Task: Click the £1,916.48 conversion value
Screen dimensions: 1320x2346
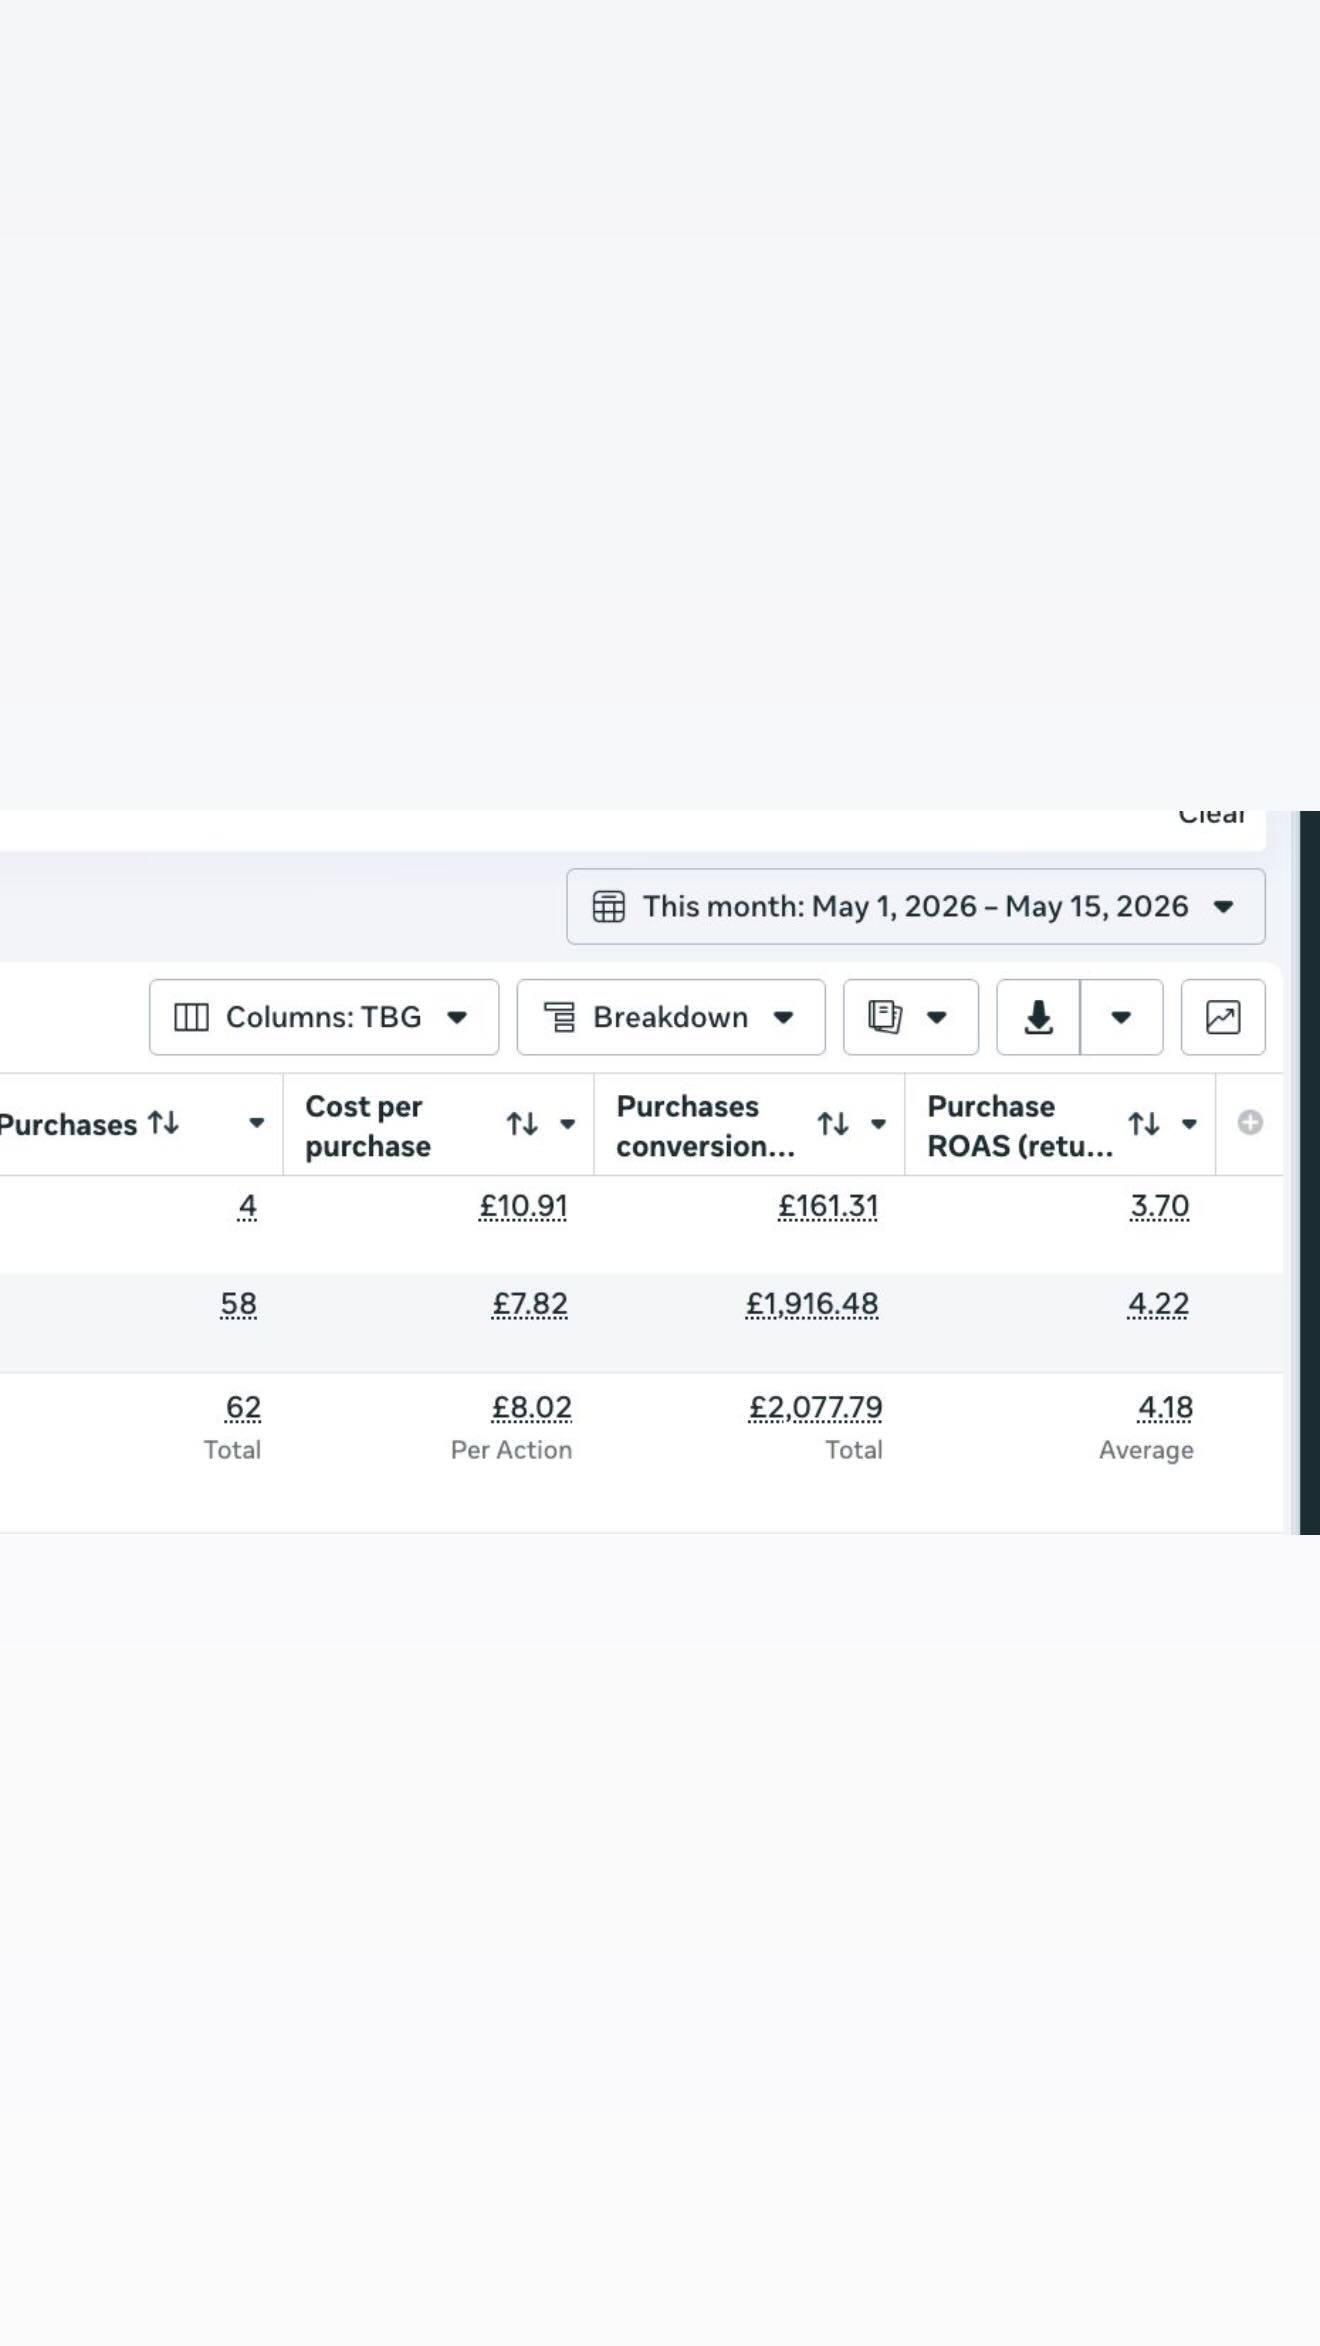Action: 812,1304
